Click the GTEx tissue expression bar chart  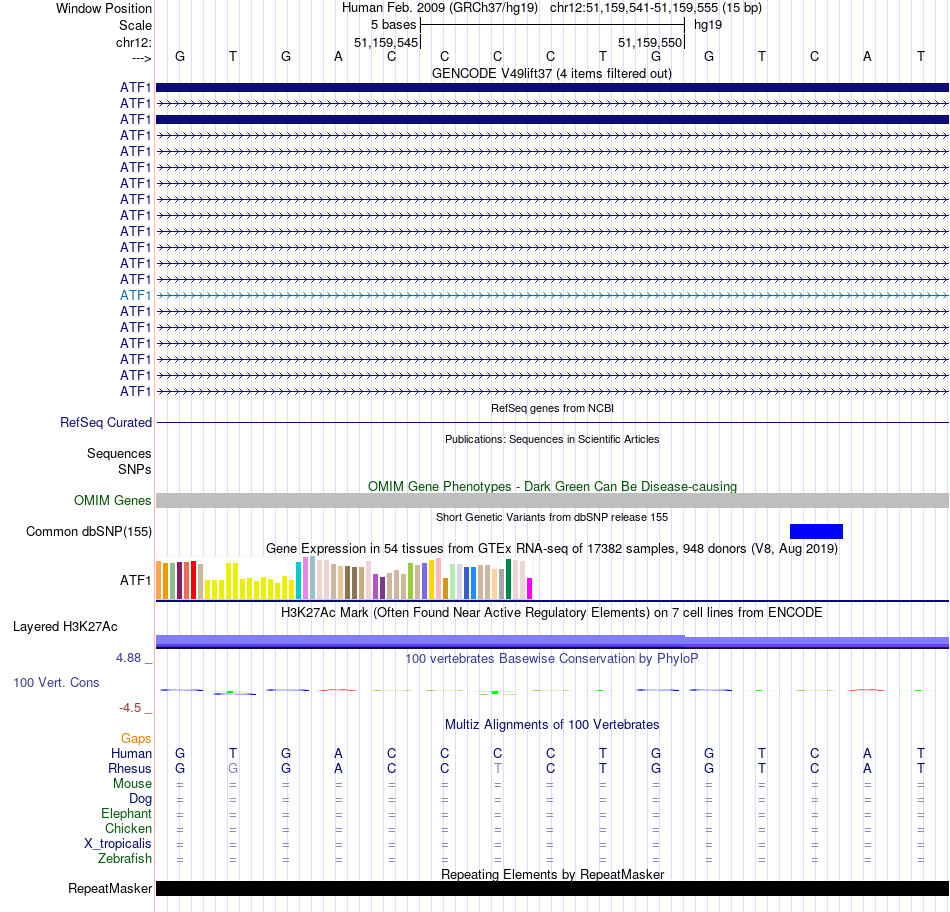coord(344,578)
